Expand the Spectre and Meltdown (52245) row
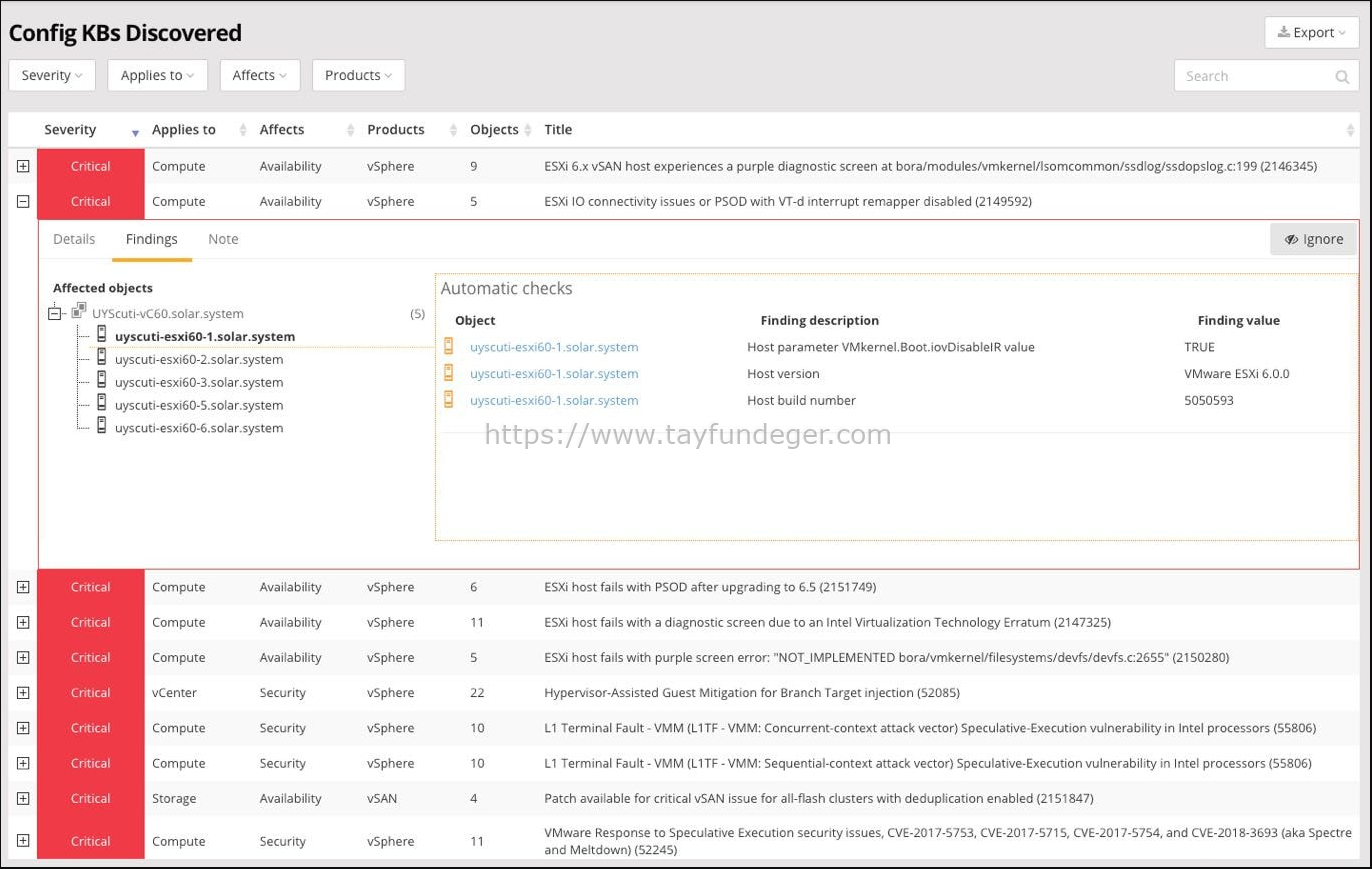This screenshot has height=869, width=1372. pos(23,841)
